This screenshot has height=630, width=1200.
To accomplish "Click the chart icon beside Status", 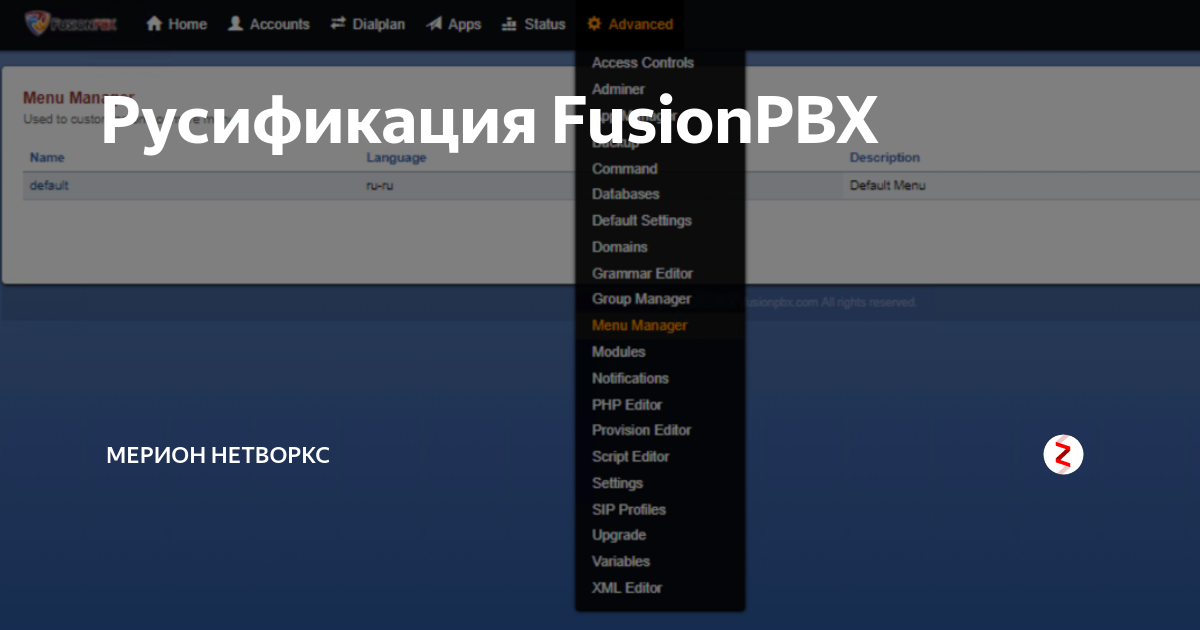I will (510, 24).
